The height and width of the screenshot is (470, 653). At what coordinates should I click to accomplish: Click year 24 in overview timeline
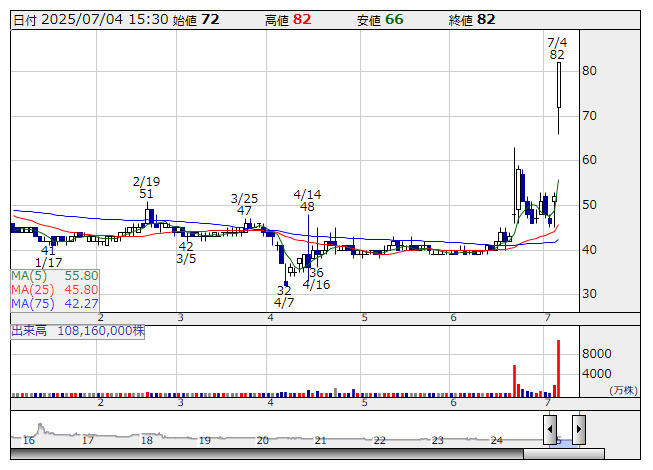pos(496,440)
